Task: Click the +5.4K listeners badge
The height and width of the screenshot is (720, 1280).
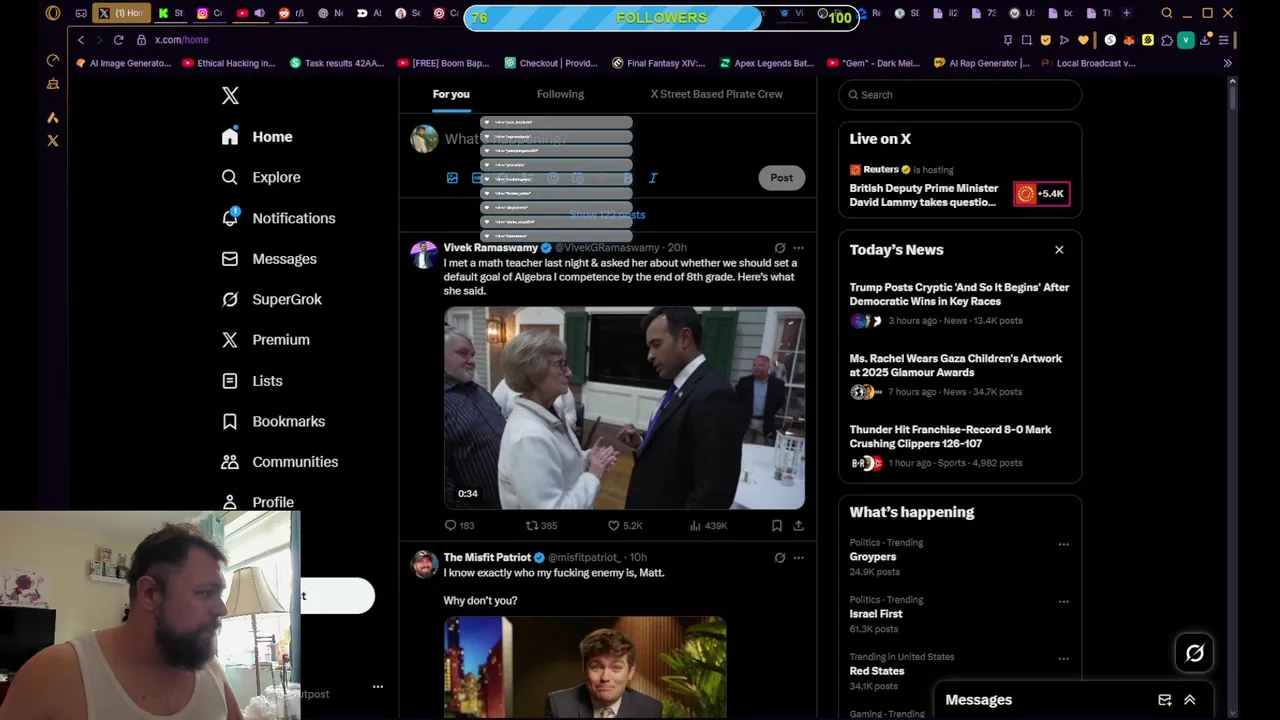Action: (x=1041, y=194)
